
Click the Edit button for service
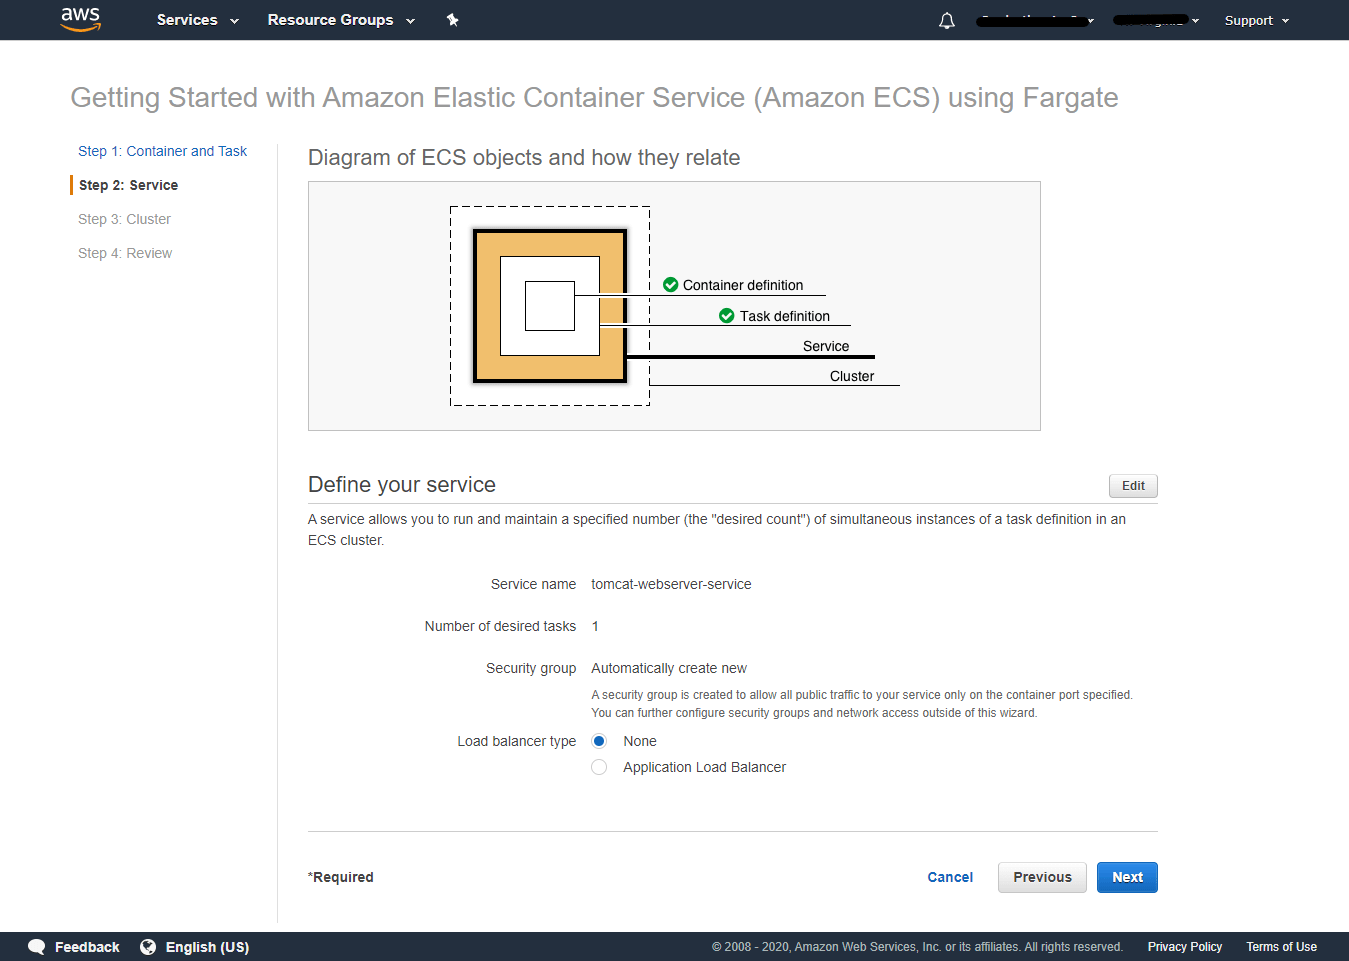coord(1133,486)
